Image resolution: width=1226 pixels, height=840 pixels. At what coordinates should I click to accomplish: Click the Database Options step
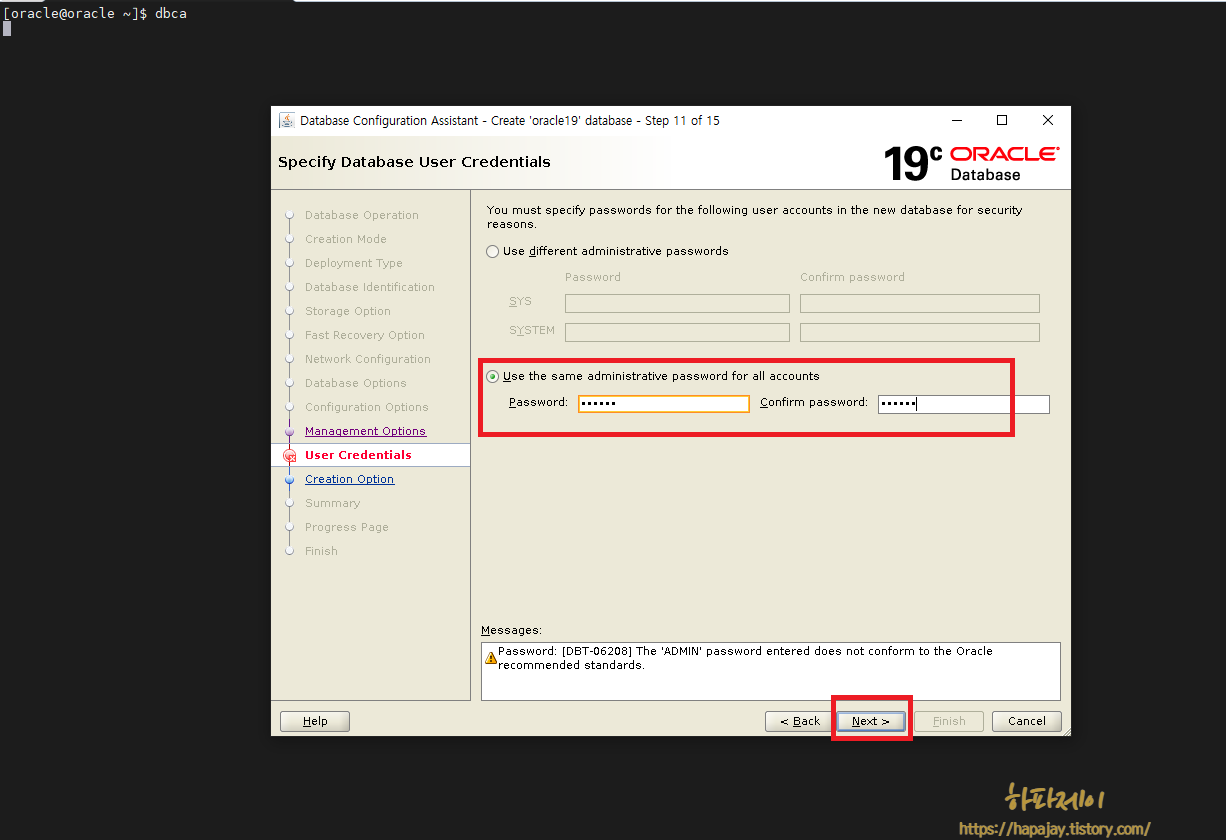[x=356, y=383]
